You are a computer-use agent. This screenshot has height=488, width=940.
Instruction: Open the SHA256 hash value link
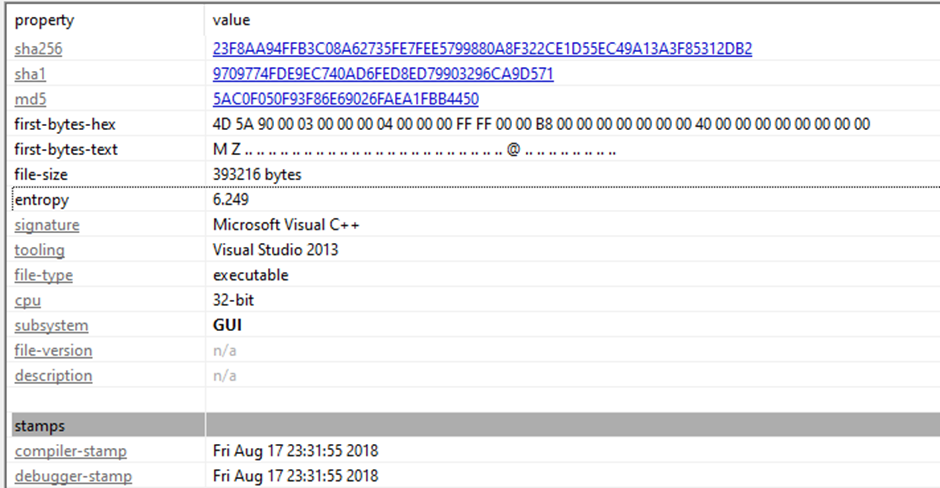coord(482,49)
